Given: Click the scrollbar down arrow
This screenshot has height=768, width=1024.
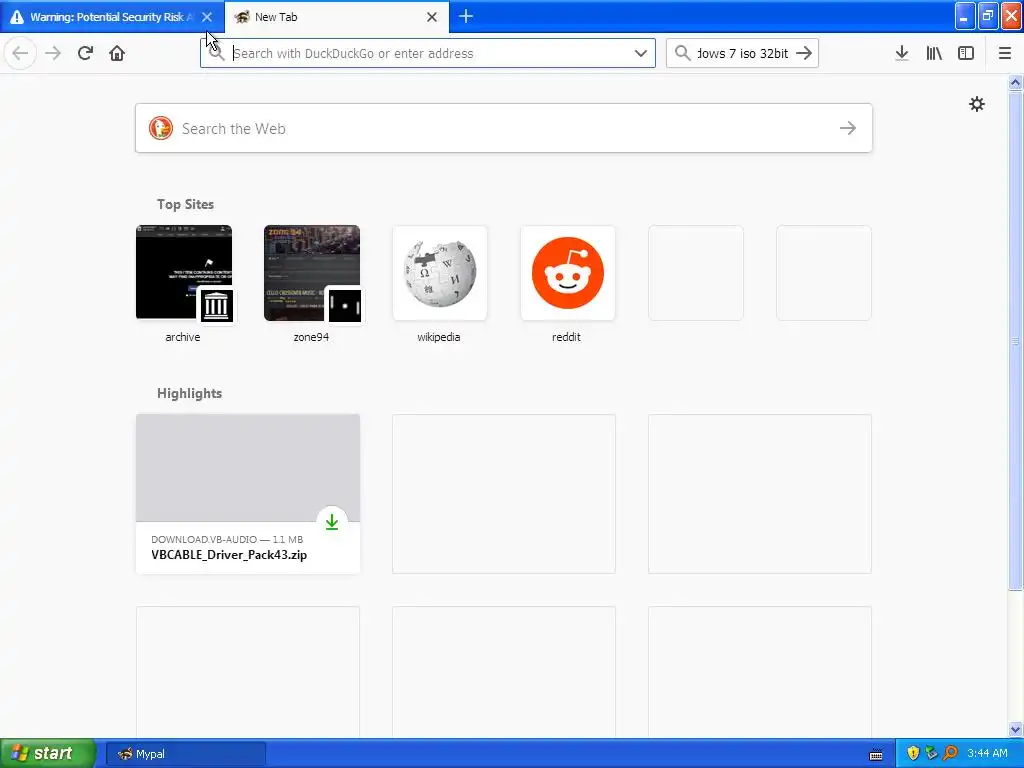Looking at the screenshot, I should click(1015, 729).
